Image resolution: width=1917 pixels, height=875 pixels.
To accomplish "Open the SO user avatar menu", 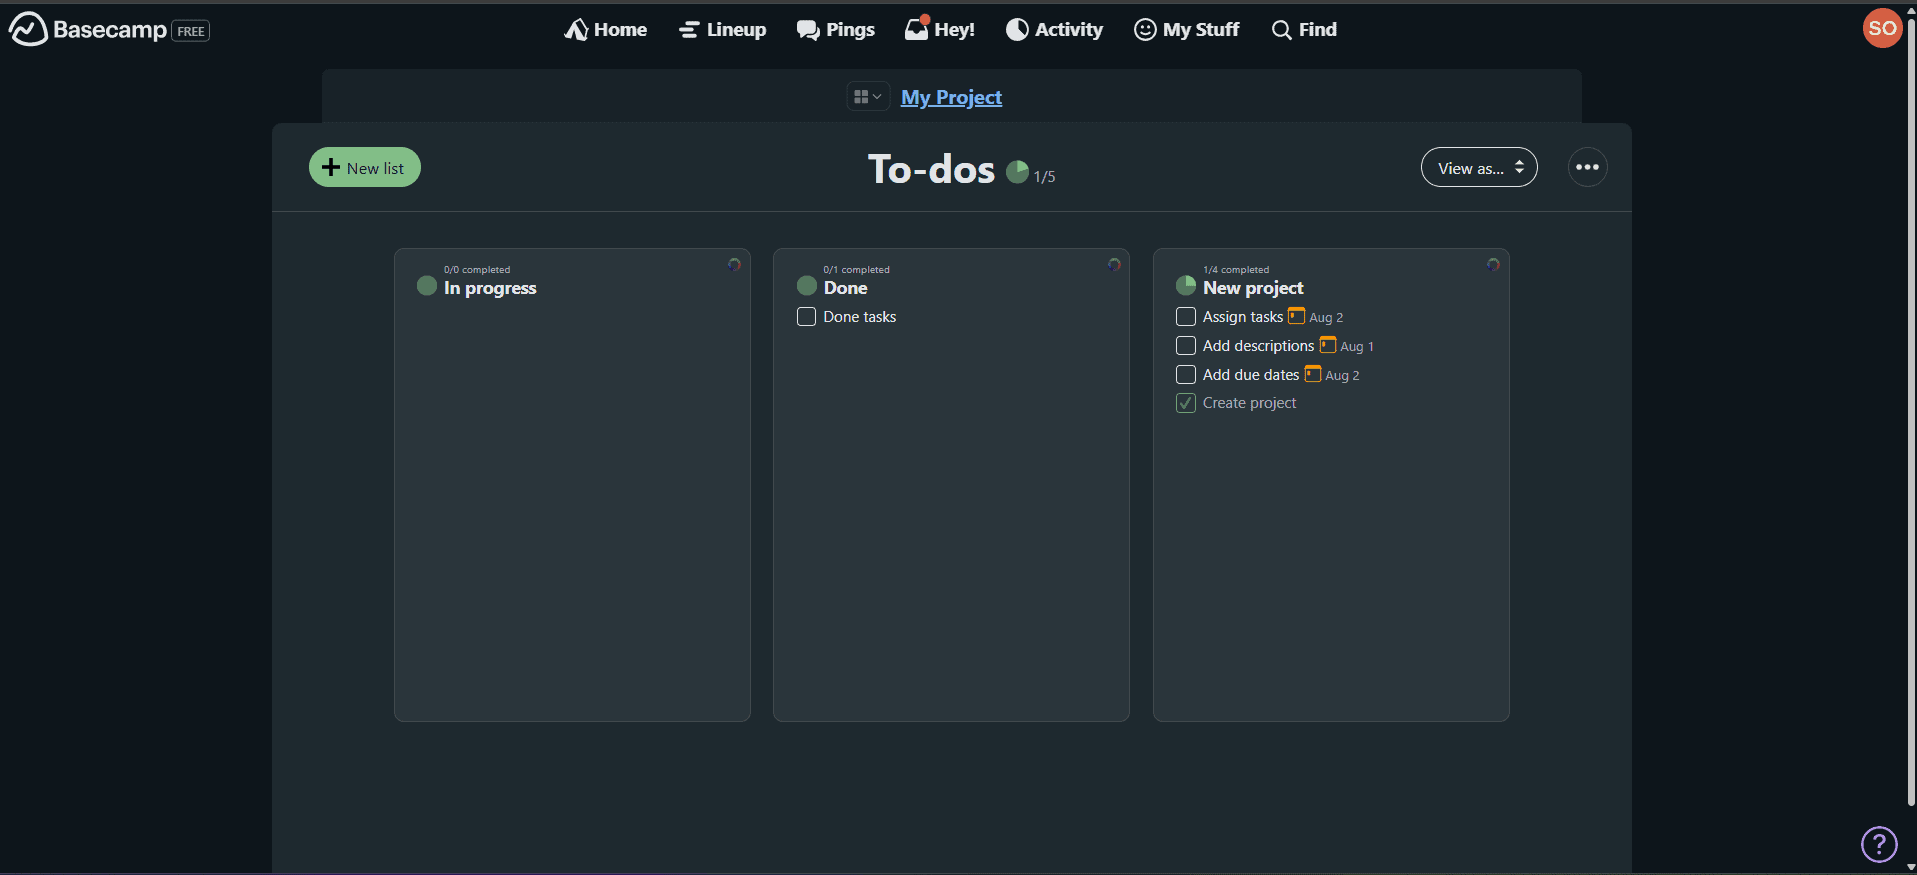I will click(1881, 28).
